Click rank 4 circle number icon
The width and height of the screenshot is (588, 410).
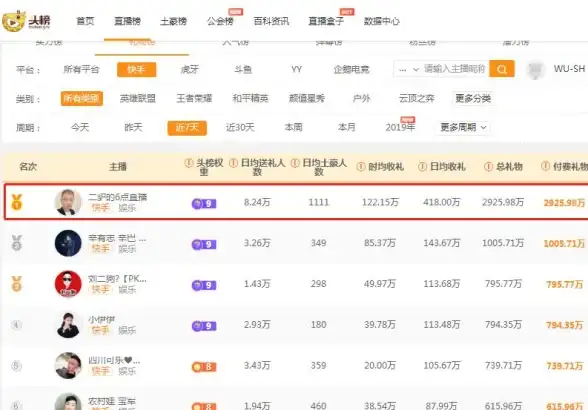coord(16,324)
